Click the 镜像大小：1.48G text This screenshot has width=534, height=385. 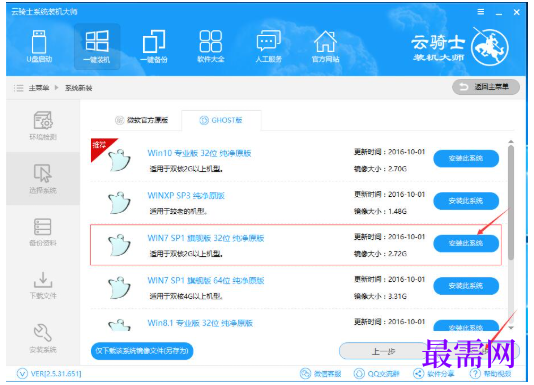[x=380, y=212]
